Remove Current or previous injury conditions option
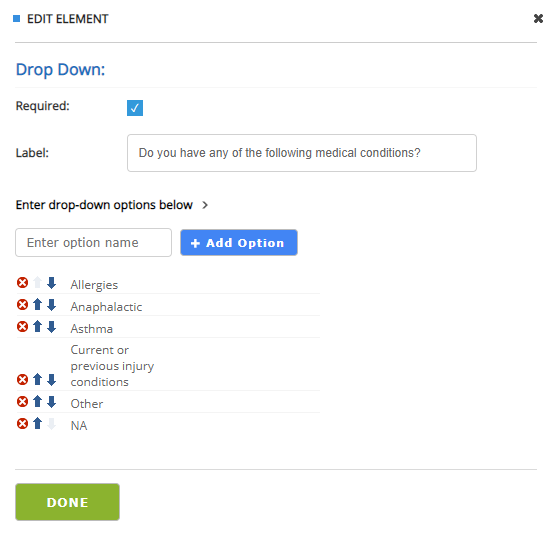The height and width of the screenshot is (548, 552). tap(23, 380)
